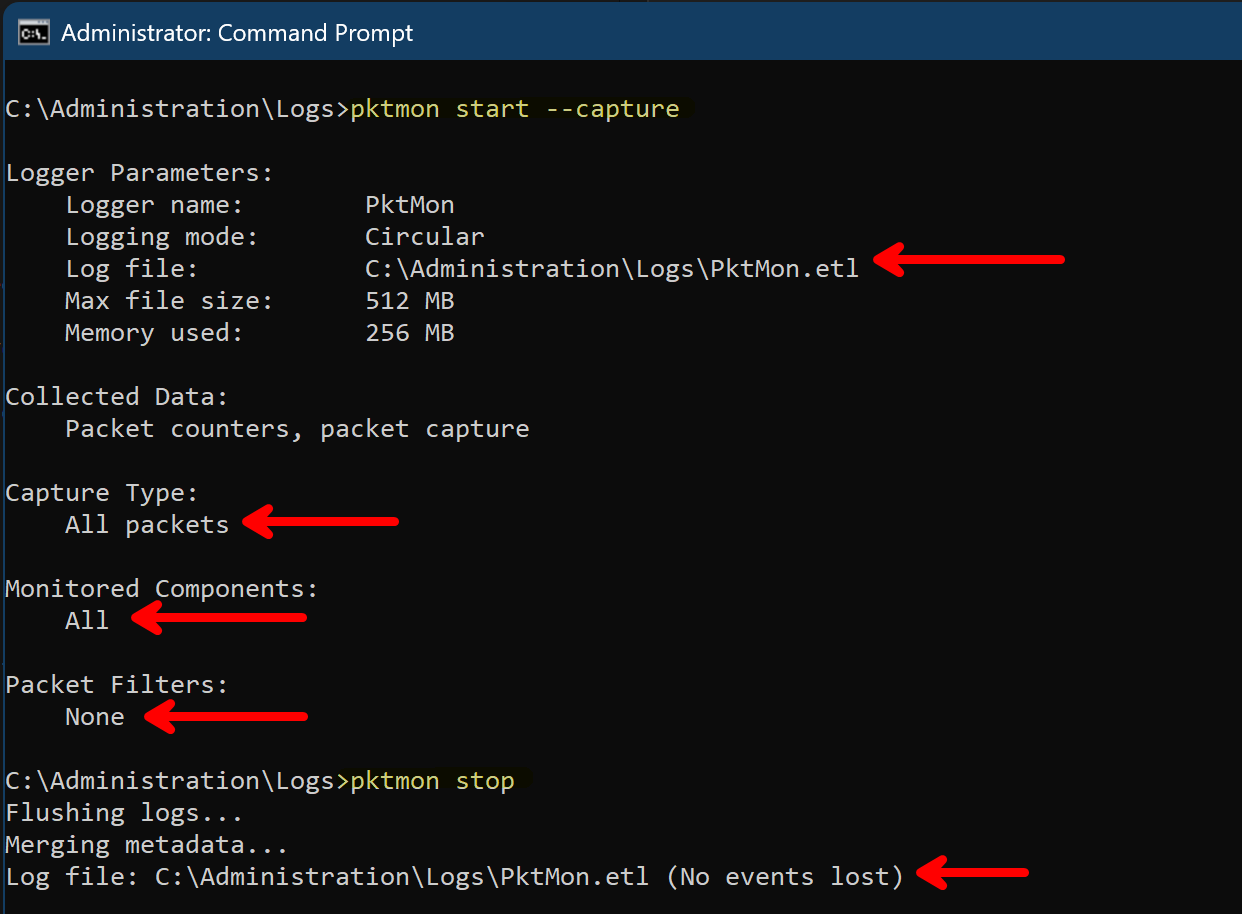Click the Capture Type heading
This screenshot has width=1242, height=914.
[102, 493]
